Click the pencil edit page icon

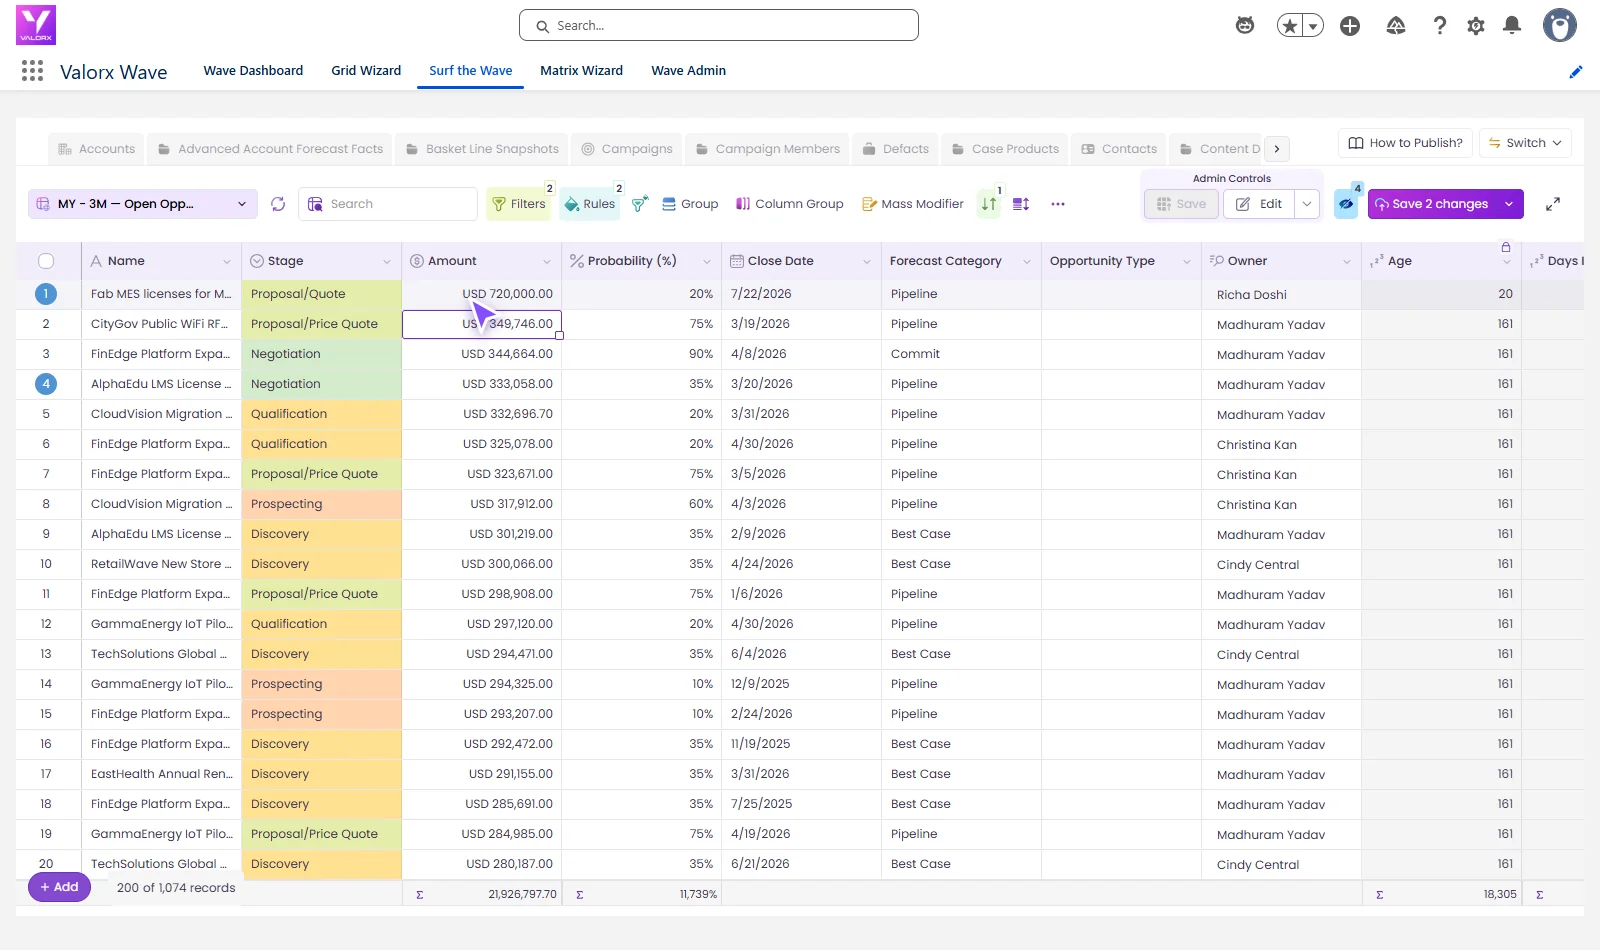[x=1576, y=71]
